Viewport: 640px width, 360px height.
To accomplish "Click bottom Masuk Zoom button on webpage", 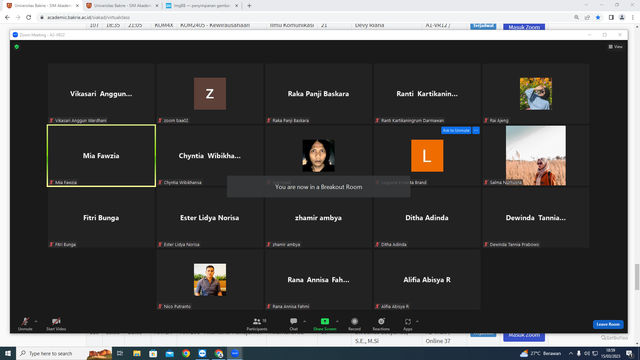I will [x=524, y=336].
